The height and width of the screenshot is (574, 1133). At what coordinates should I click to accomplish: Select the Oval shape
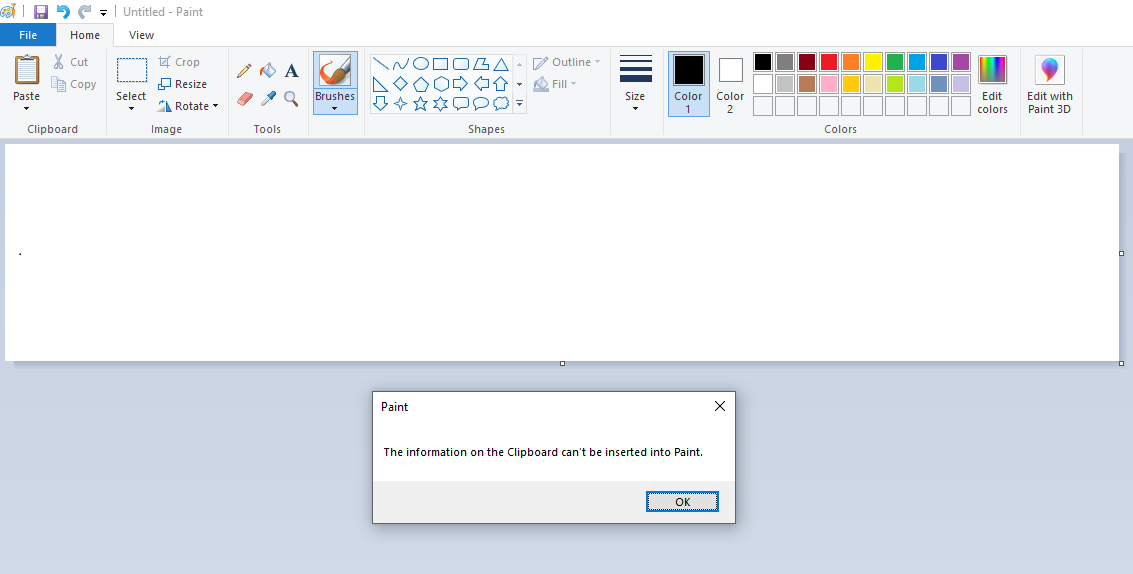(x=421, y=64)
